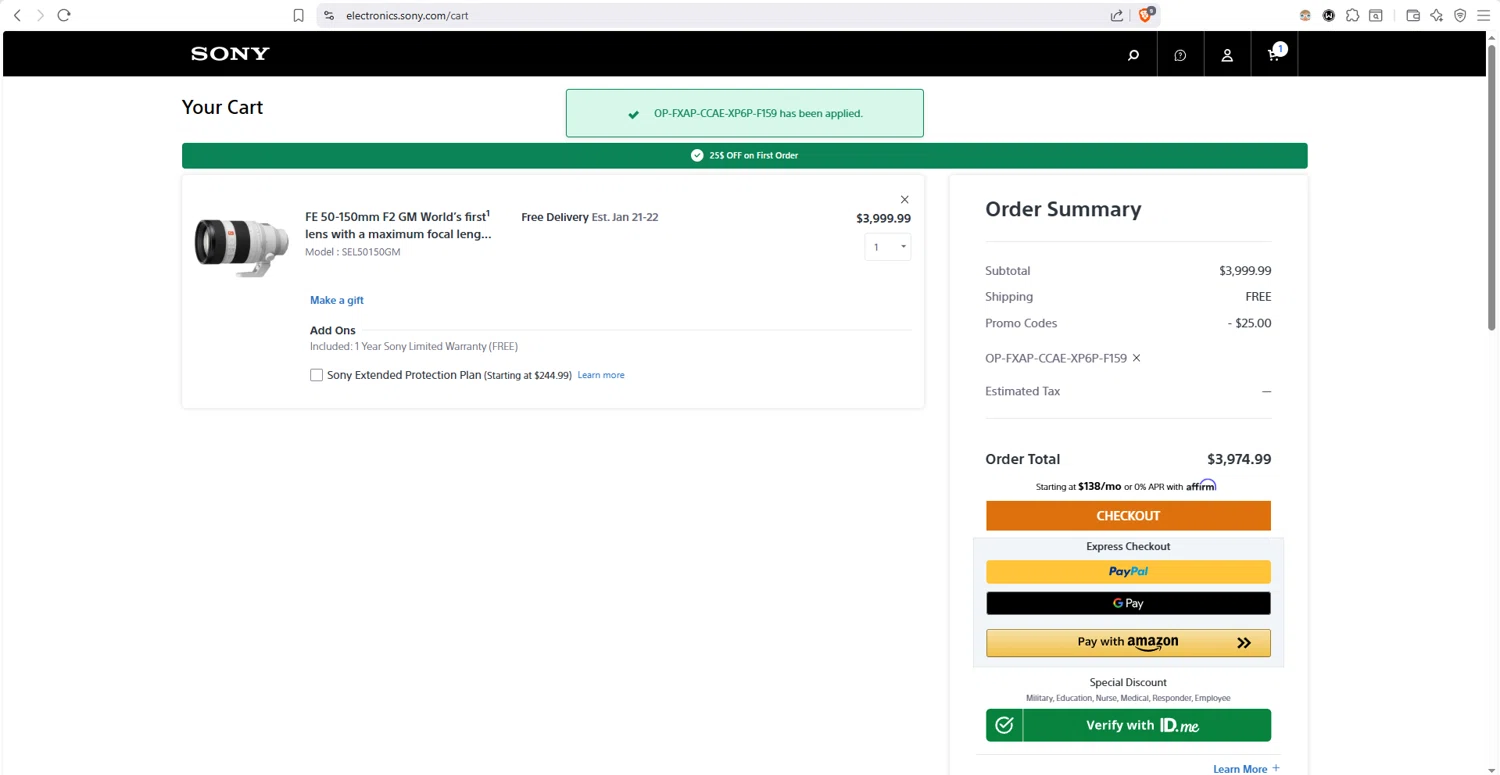This screenshot has width=1500, height=775.
Task: Click the lens product thumbnail
Action: click(241, 245)
